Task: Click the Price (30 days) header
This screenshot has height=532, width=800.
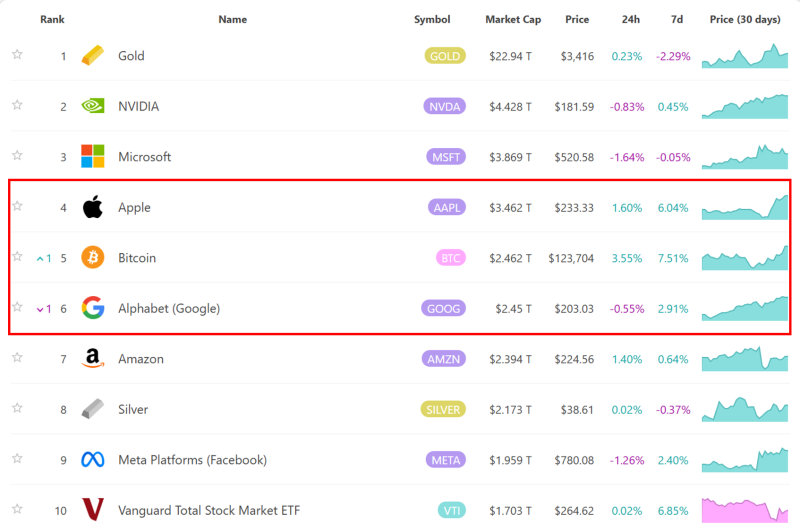Action: (x=745, y=19)
